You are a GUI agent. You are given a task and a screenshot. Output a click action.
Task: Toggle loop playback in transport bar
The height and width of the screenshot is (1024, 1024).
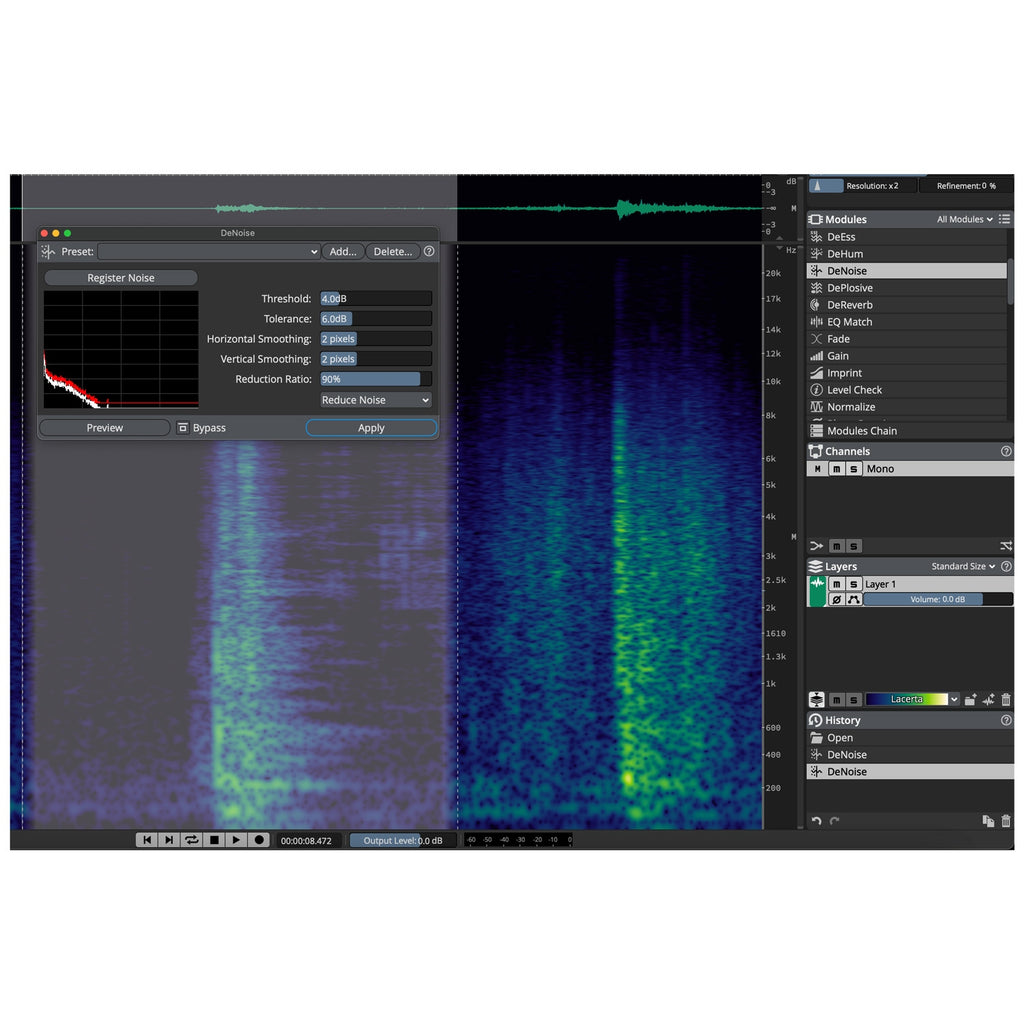191,840
